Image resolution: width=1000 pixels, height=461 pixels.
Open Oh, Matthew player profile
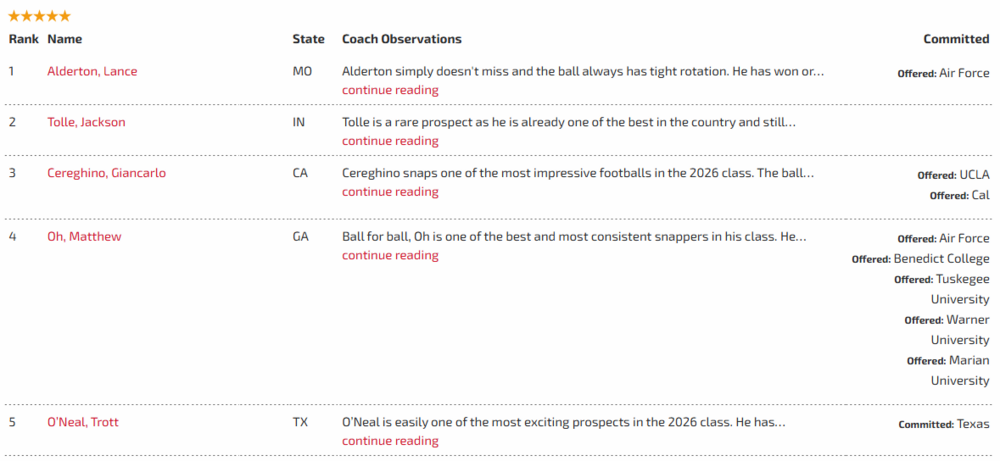point(84,237)
